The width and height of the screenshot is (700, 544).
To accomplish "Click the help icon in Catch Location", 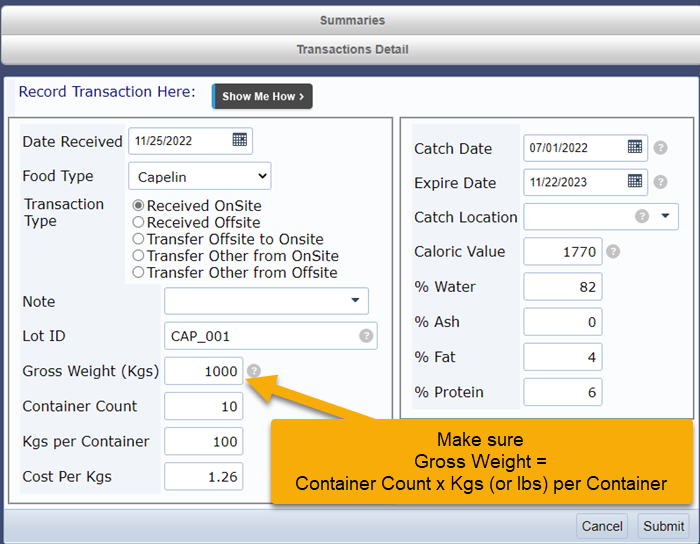I will 642,216.
